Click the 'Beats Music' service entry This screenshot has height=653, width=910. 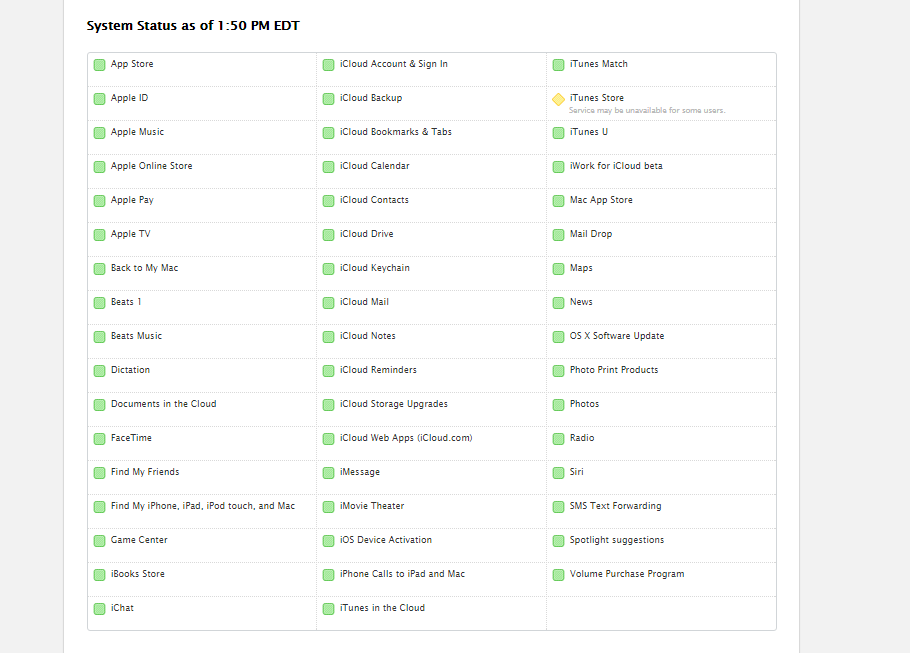136,335
